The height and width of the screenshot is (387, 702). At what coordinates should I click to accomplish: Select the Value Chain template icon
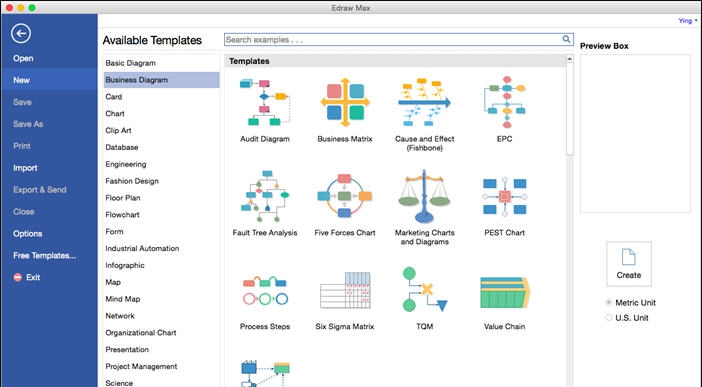click(x=505, y=292)
